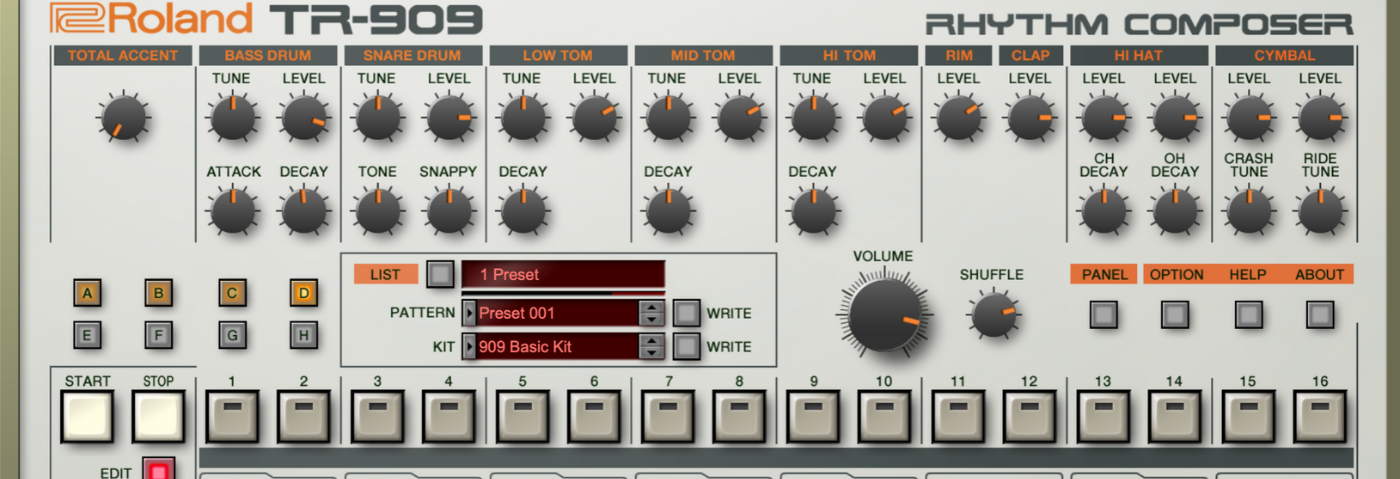The image size is (1400, 479).
Task: Start the sequencer with START
Action: point(87,417)
